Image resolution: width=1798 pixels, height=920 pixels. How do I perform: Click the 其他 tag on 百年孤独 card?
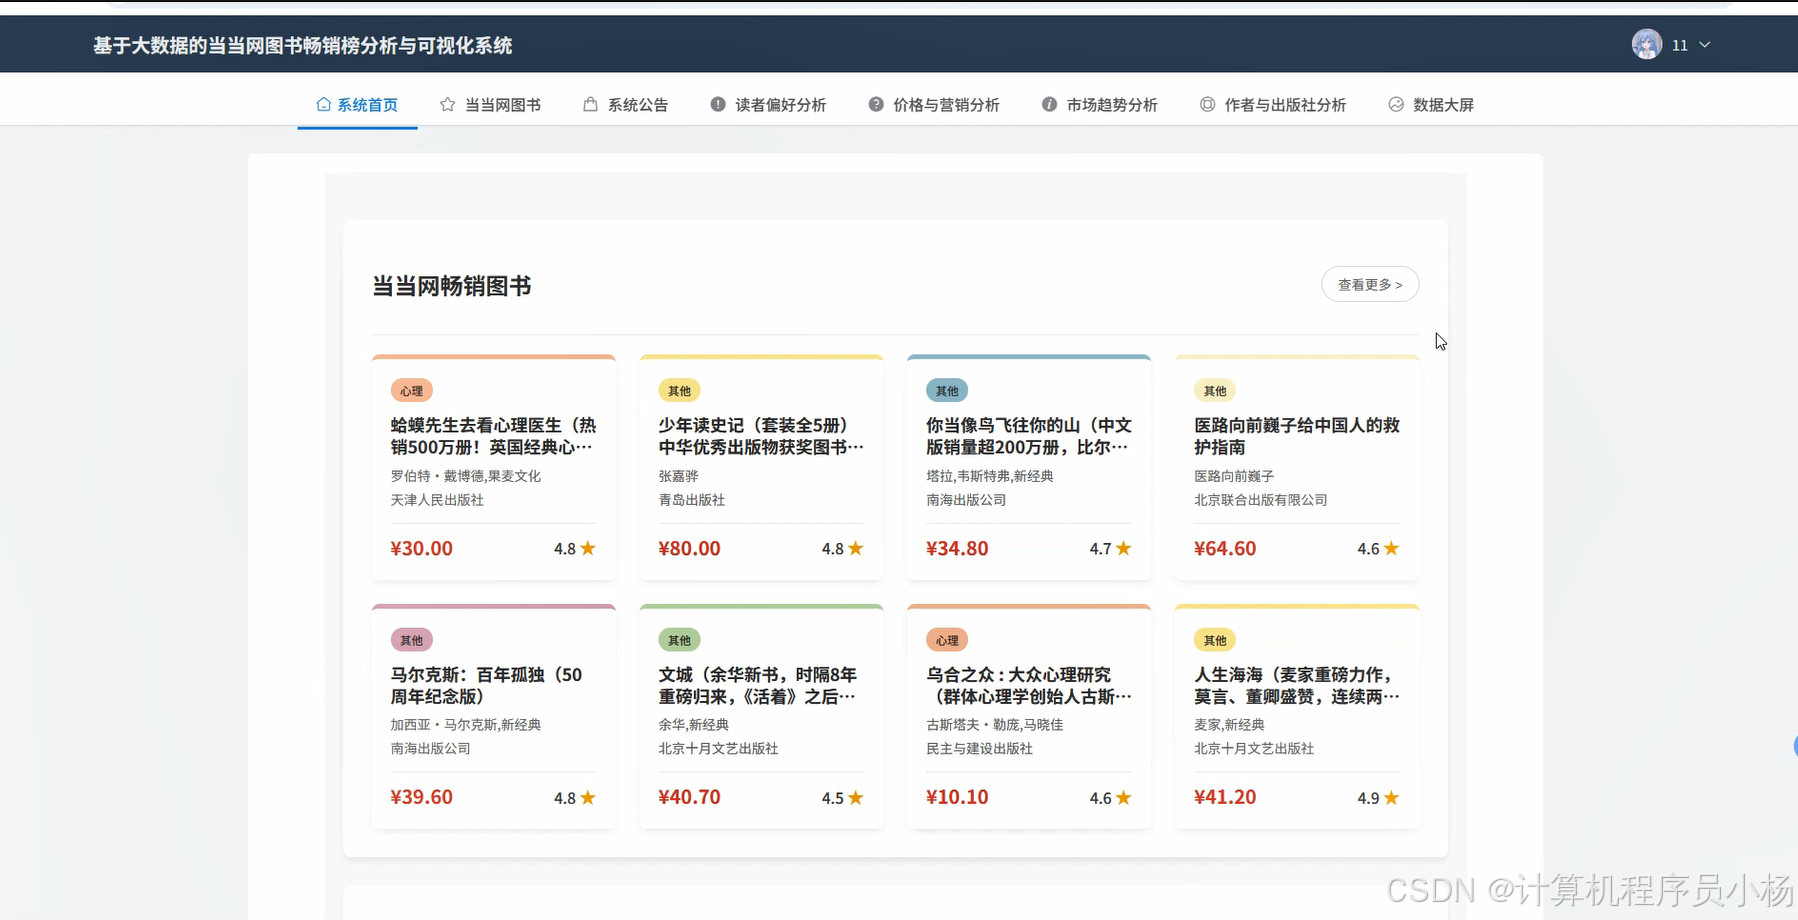[x=412, y=640]
